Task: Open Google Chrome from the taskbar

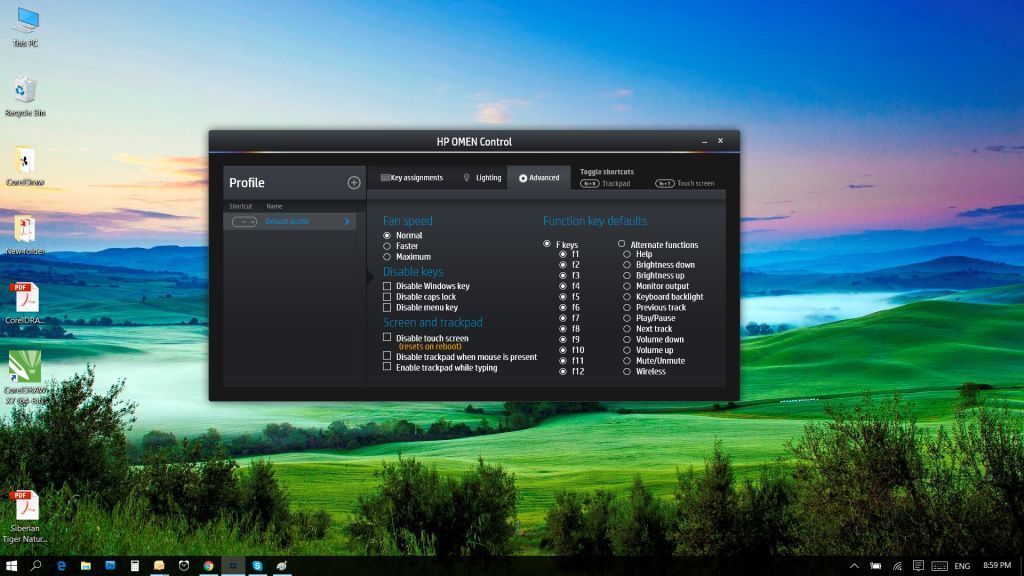Action: click(208, 566)
